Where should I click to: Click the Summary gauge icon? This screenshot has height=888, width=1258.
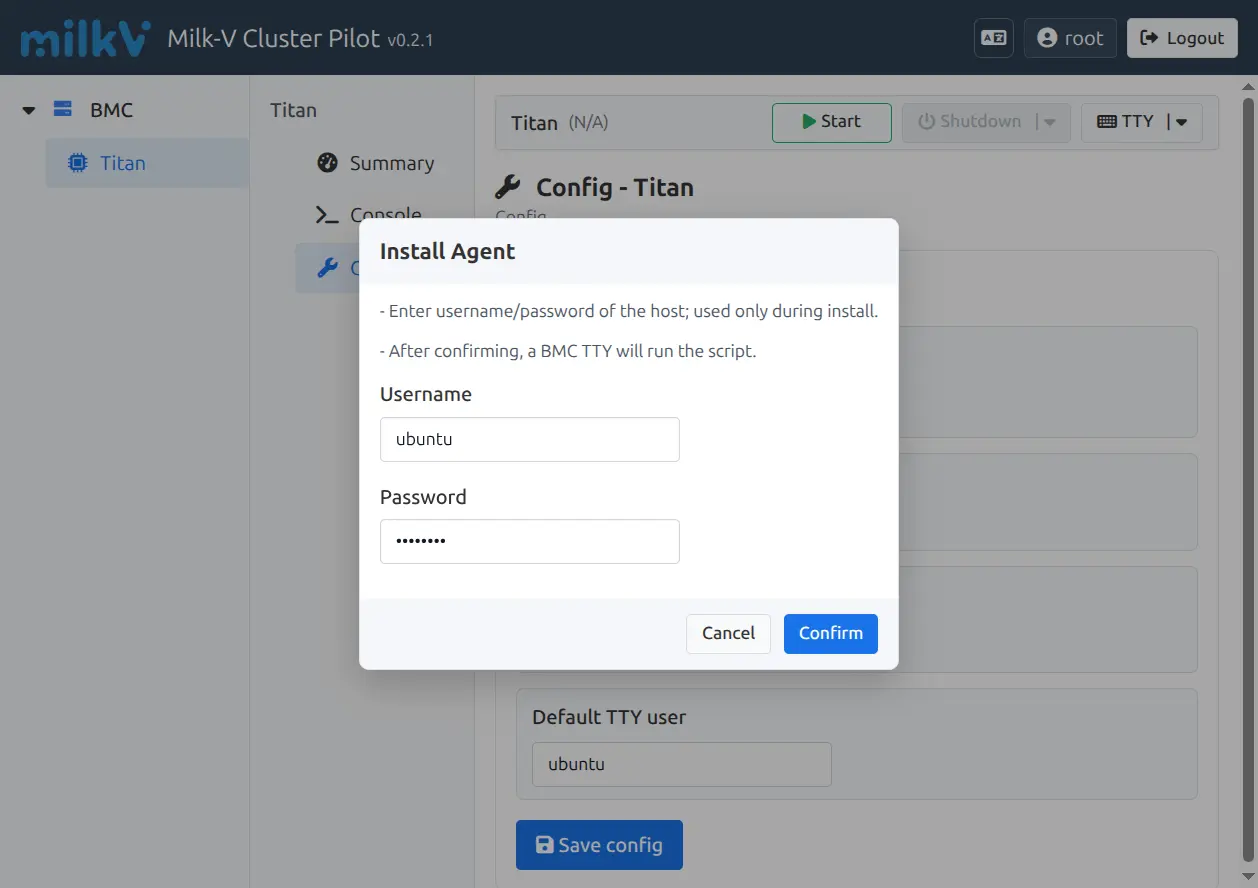point(327,163)
